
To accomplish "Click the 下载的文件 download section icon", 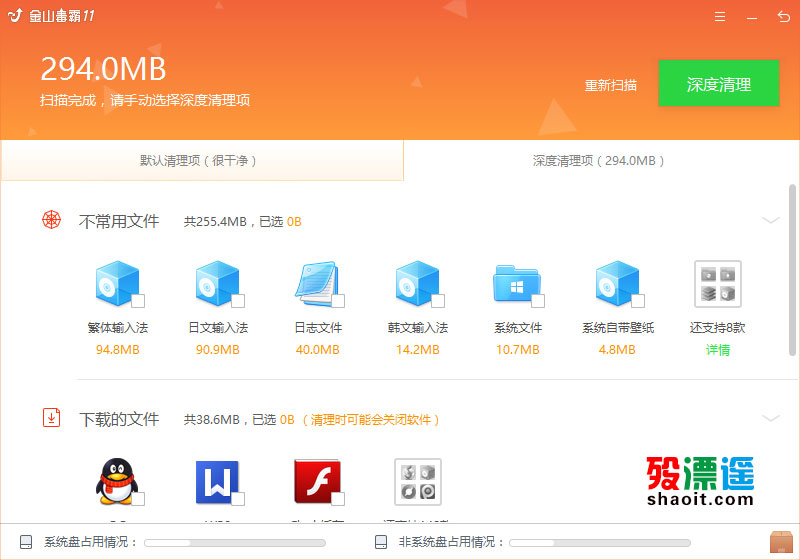I will click(x=52, y=418).
